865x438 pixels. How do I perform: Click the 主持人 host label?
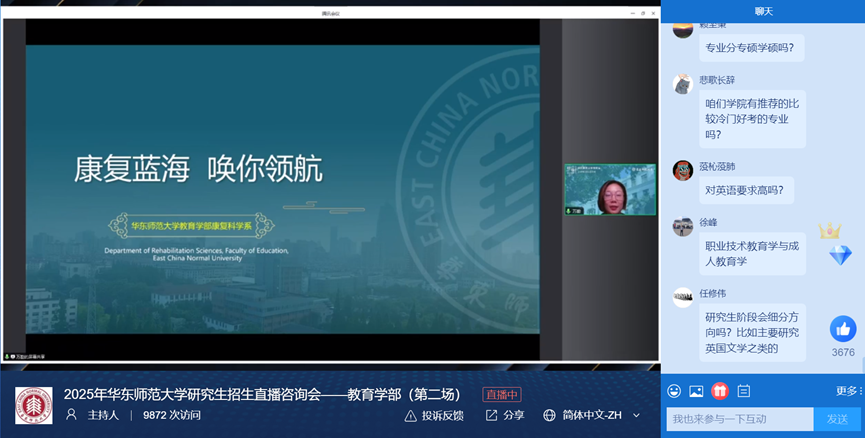coord(103,415)
